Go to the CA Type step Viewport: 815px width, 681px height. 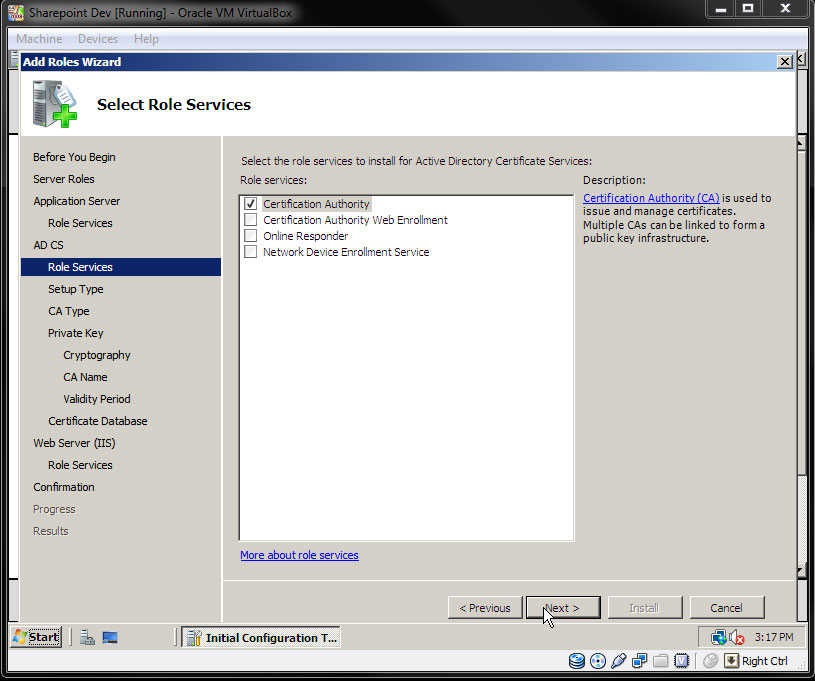click(69, 311)
